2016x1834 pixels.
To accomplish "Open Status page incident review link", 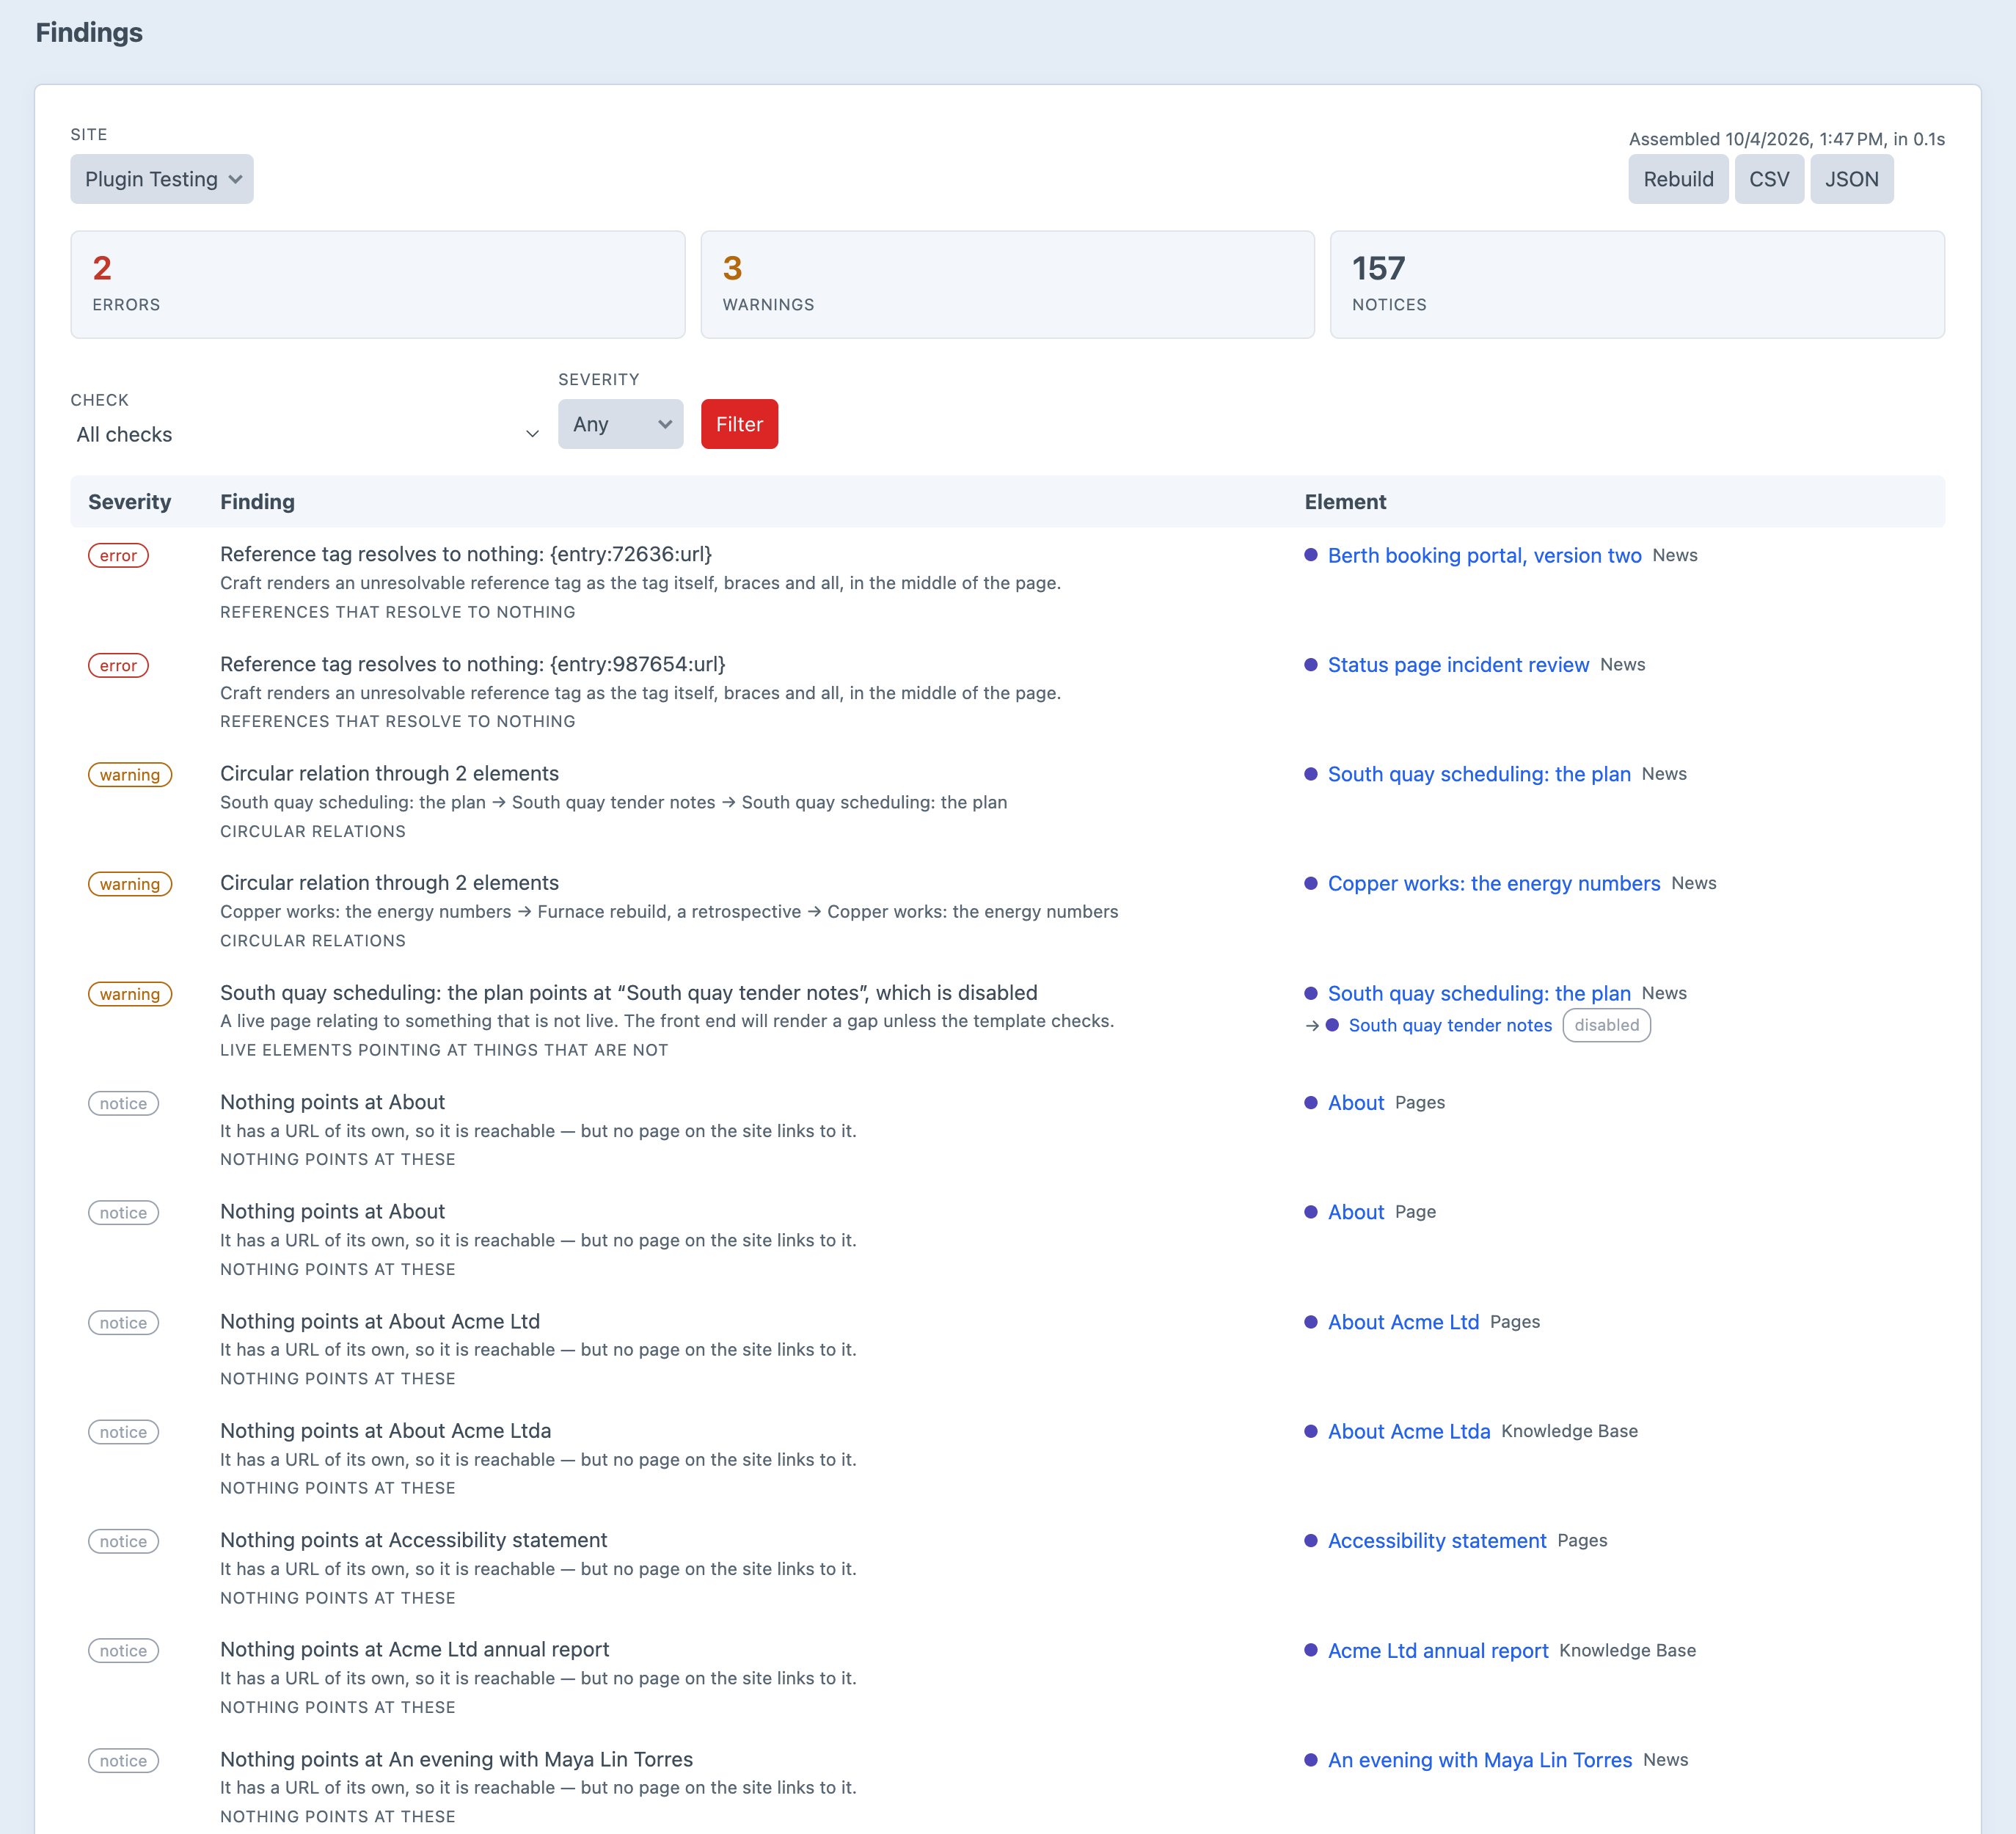I will pos(1458,665).
